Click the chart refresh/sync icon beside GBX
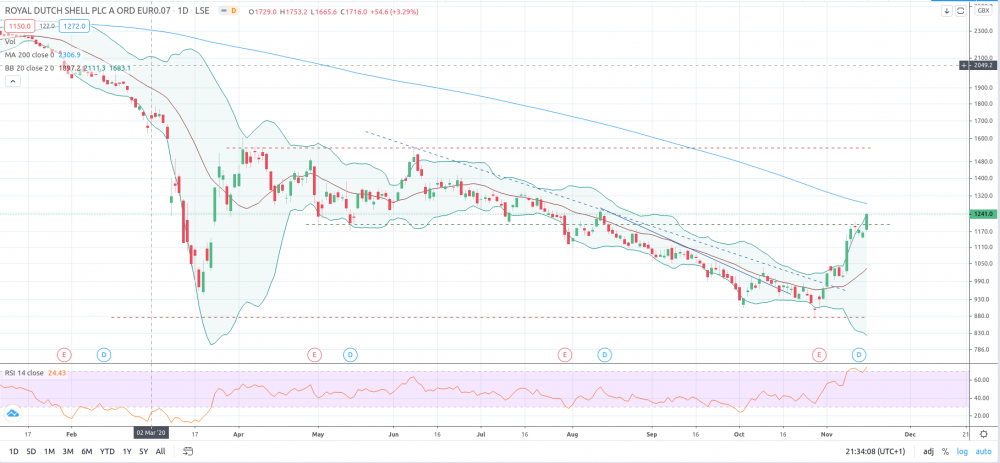The image size is (1000, 463). tap(960, 11)
